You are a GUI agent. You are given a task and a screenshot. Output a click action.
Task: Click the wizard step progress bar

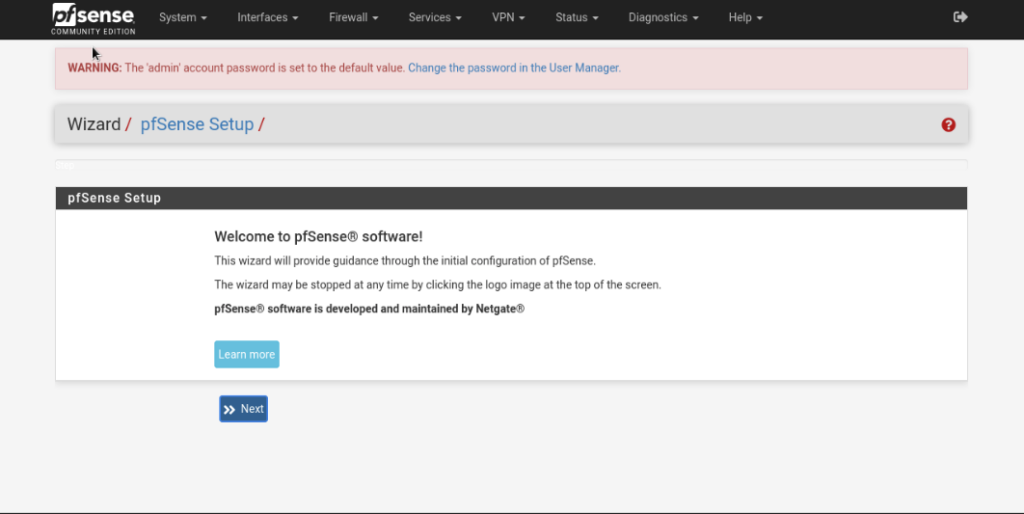click(x=511, y=165)
